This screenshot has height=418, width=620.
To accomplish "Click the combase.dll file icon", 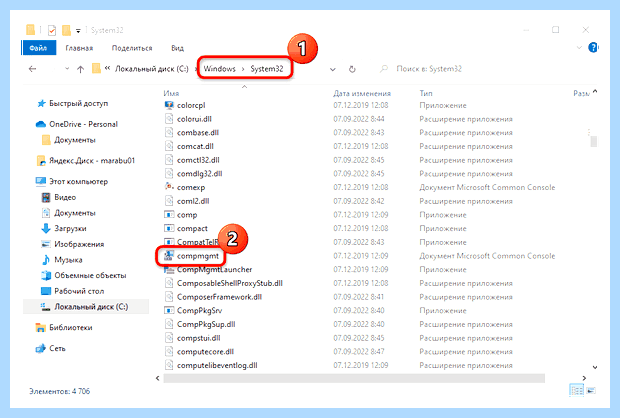I will point(169,132).
